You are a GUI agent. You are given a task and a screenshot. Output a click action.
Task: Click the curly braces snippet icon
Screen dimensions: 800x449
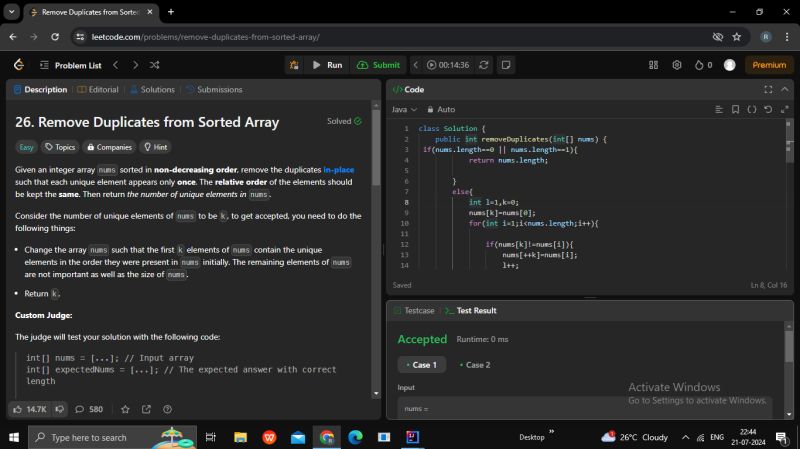coord(752,109)
